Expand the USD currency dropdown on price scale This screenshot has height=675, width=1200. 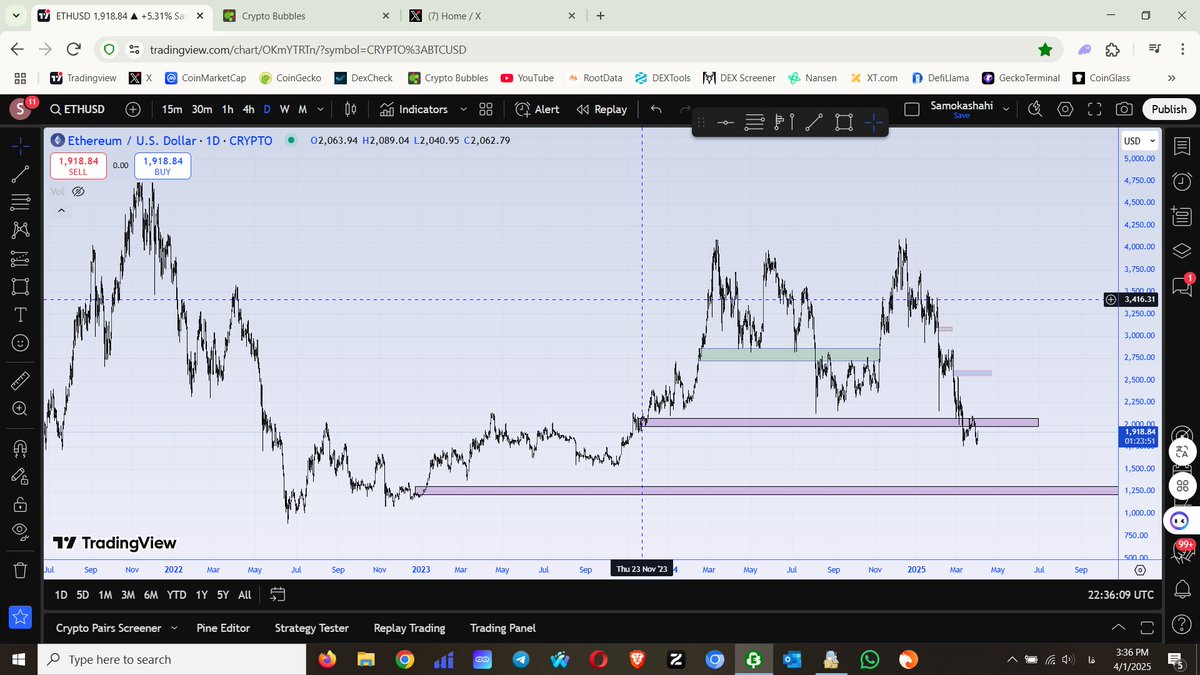(x=1138, y=141)
